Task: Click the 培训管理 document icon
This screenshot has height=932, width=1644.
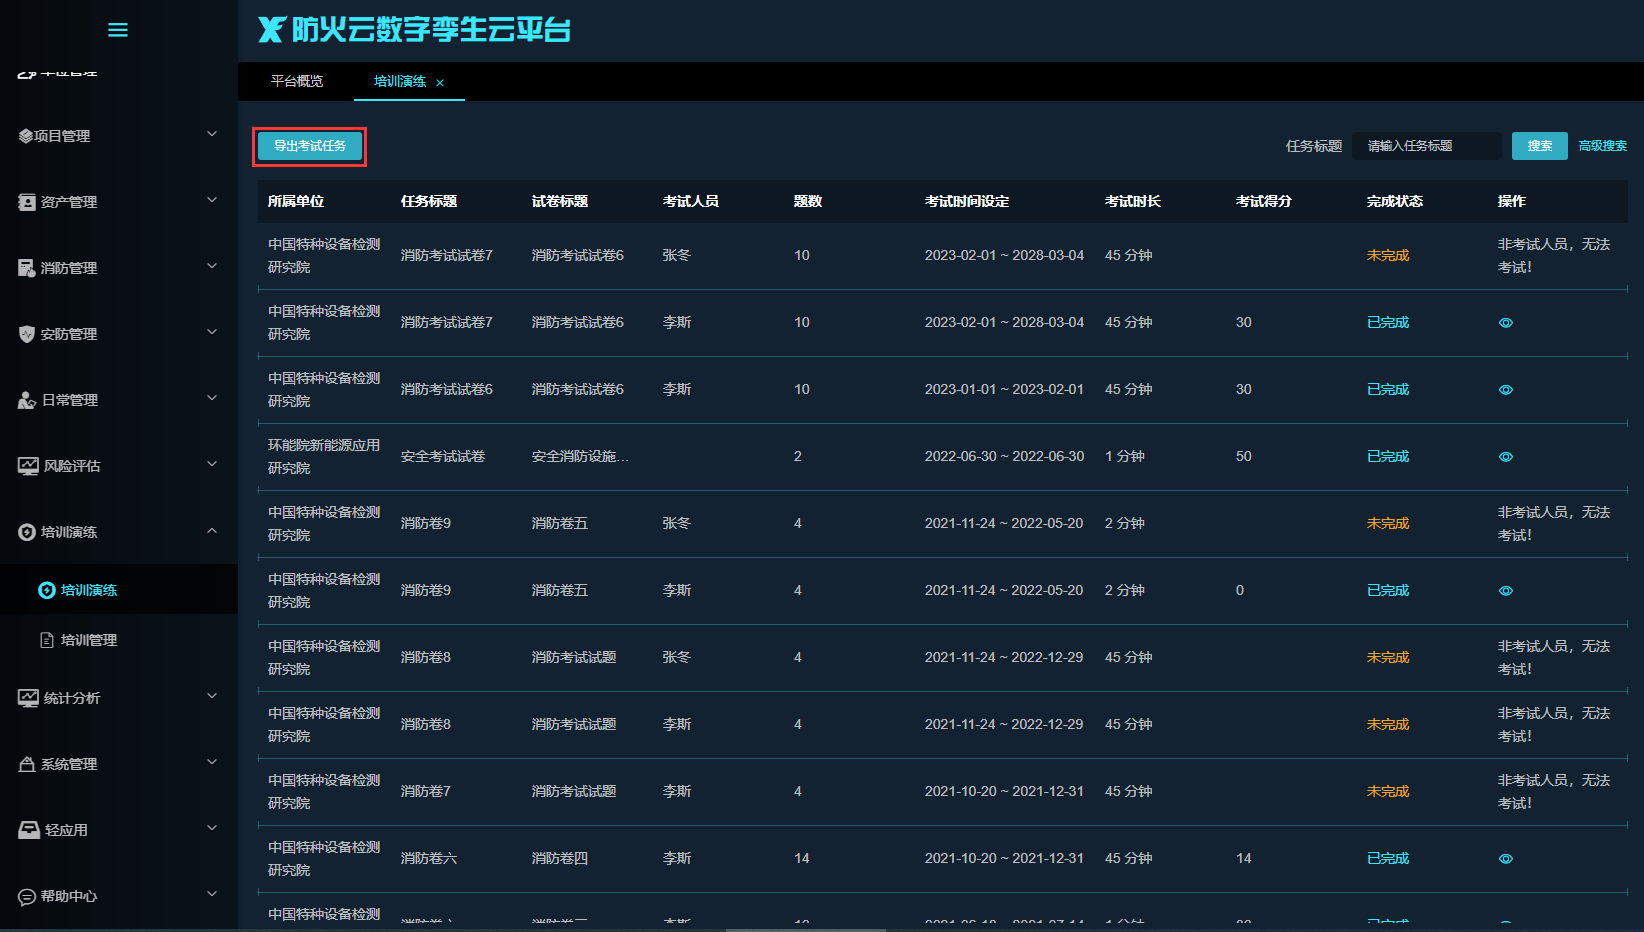Action: point(47,640)
